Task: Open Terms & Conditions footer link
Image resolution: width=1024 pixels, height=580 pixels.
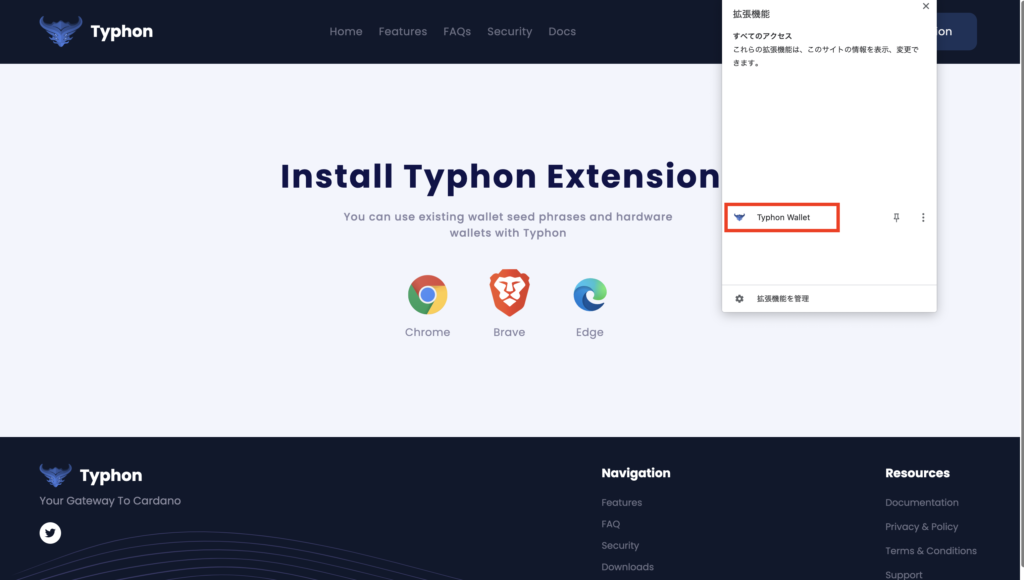Action: [930, 550]
